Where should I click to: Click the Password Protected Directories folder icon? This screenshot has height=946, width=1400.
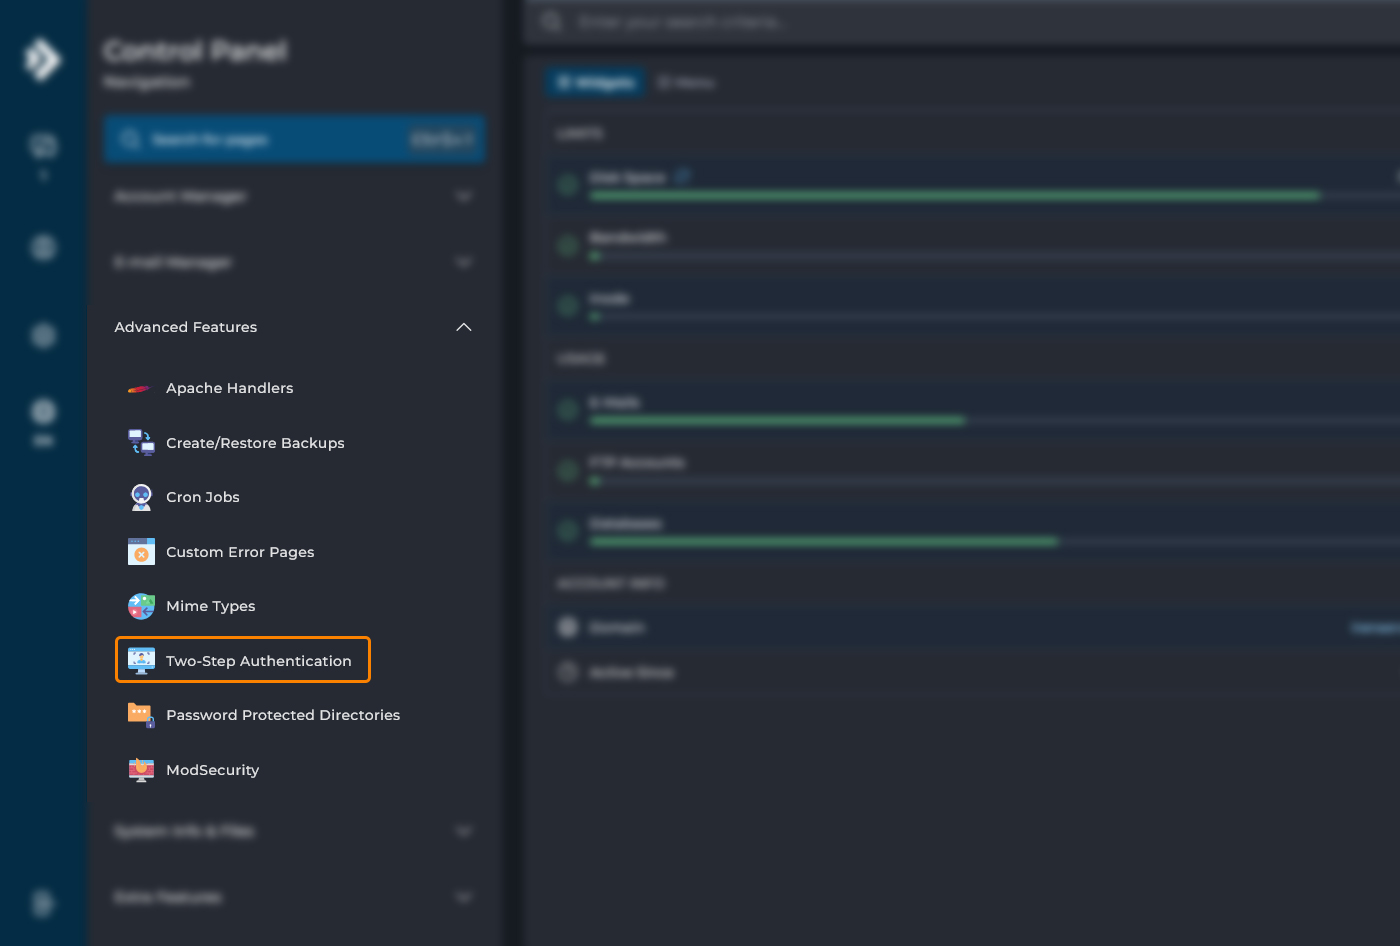[141, 715]
